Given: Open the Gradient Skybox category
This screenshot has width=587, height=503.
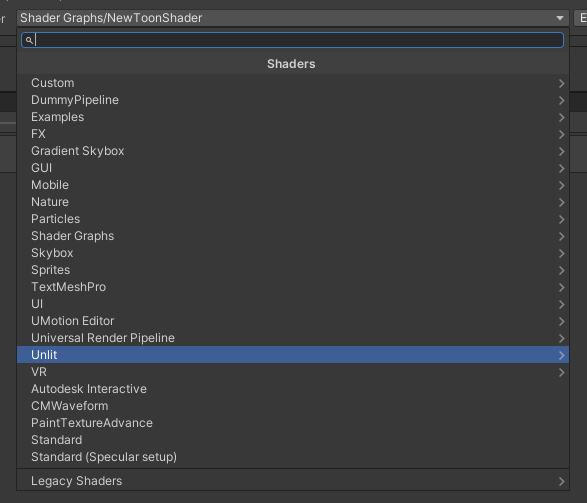Looking at the screenshot, I should click(x=293, y=151).
